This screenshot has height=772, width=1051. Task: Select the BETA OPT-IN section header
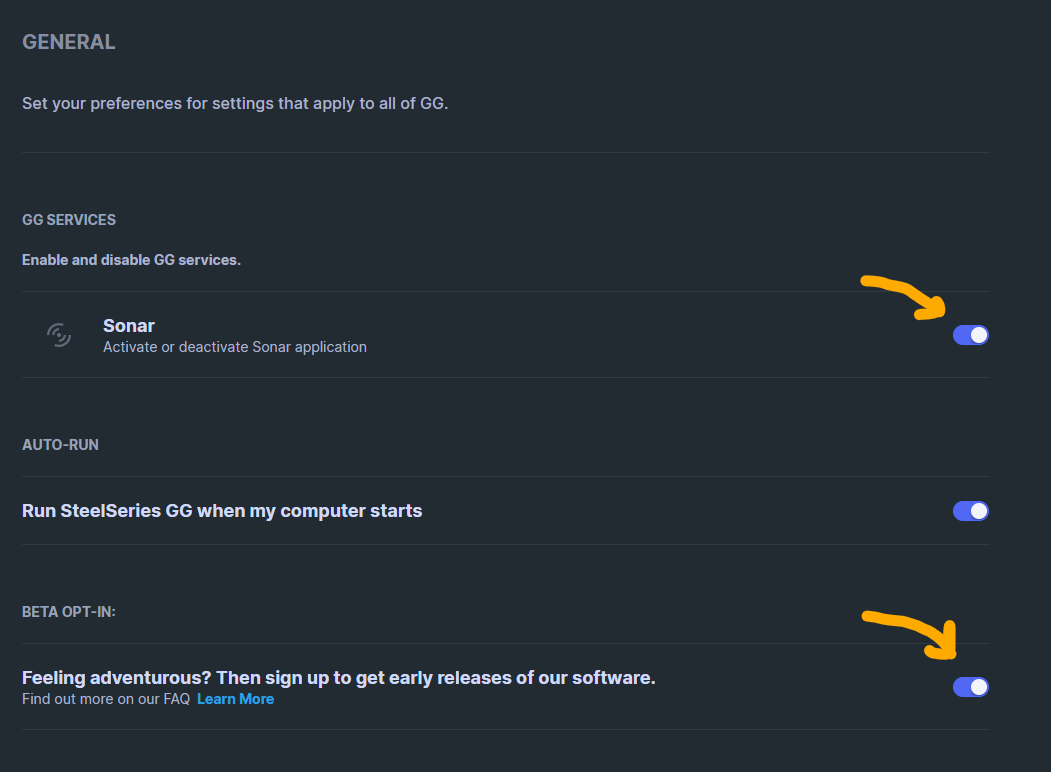click(x=69, y=611)
